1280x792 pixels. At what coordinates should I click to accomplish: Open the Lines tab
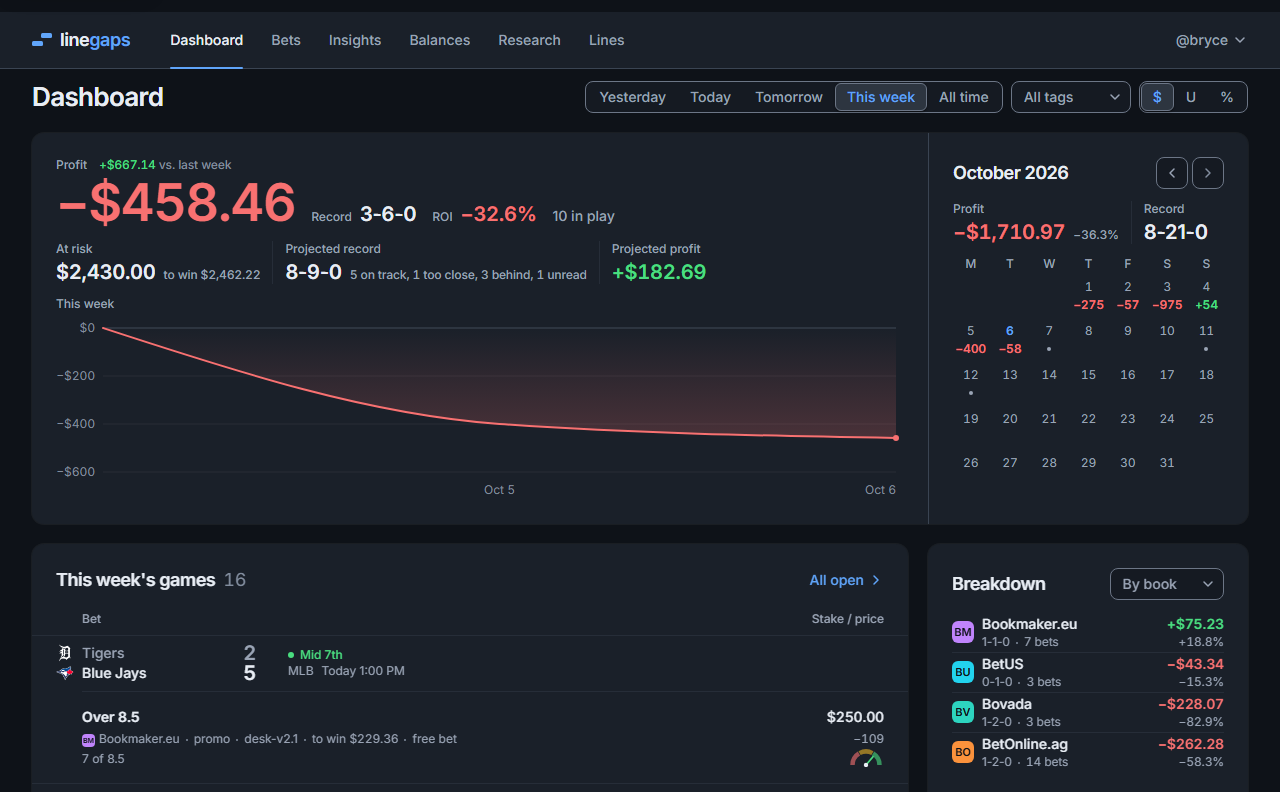607,40
